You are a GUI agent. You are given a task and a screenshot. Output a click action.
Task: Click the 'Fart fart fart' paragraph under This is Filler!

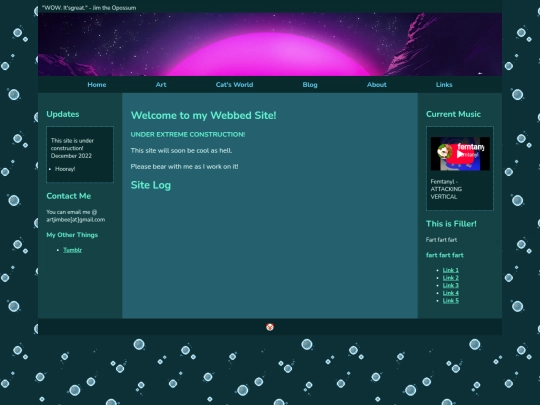coord(441,240)
